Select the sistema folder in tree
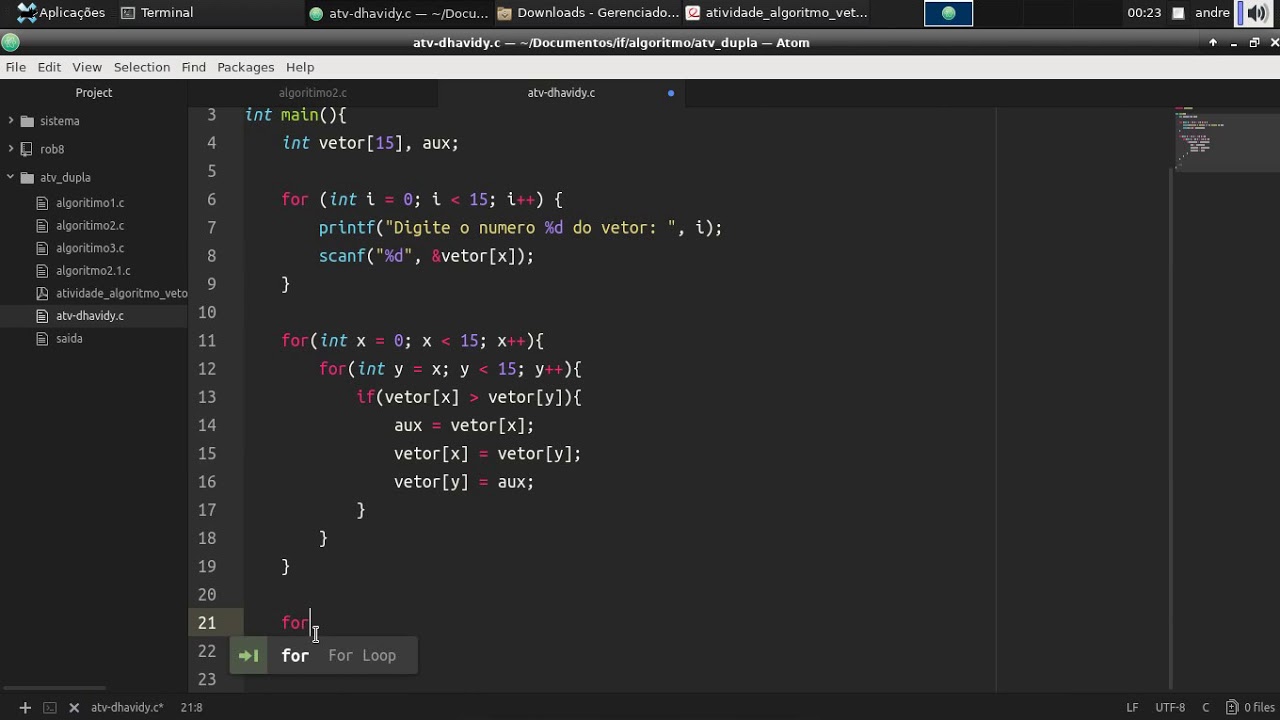The width and height of the screenshot is (1280, 720). click(59, 121)
